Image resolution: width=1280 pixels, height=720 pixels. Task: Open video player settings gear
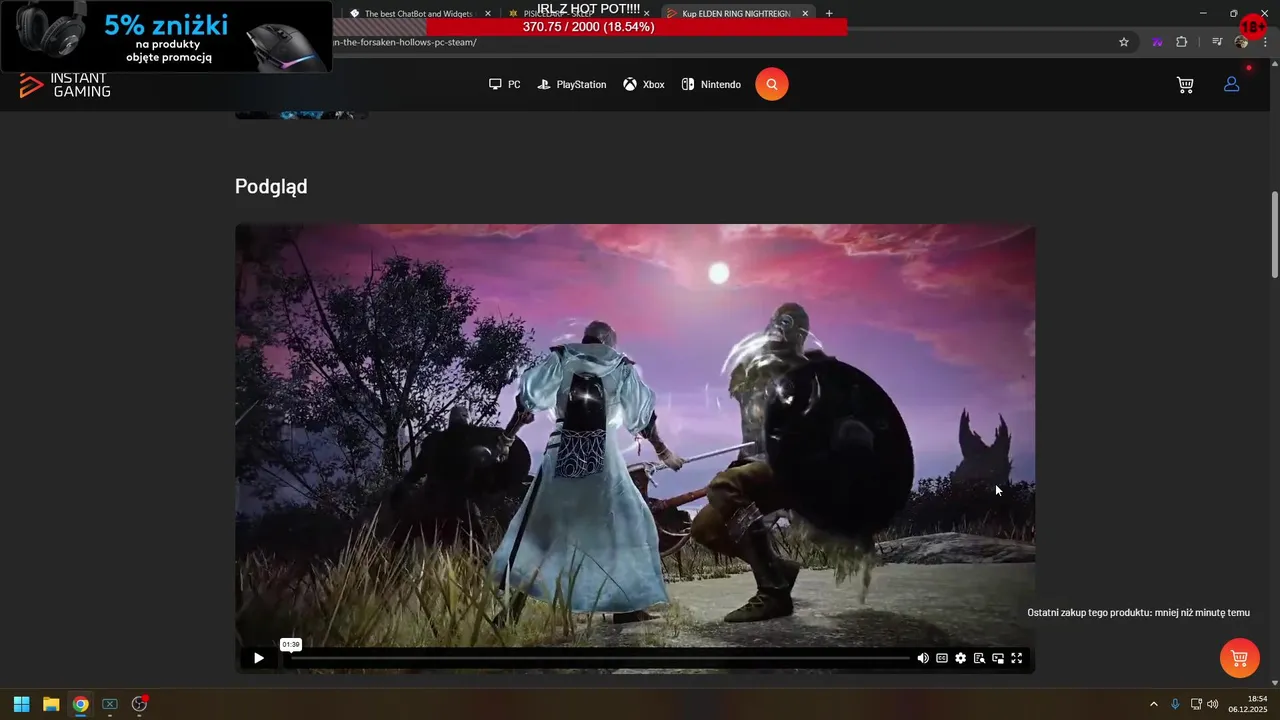point(961,658)
